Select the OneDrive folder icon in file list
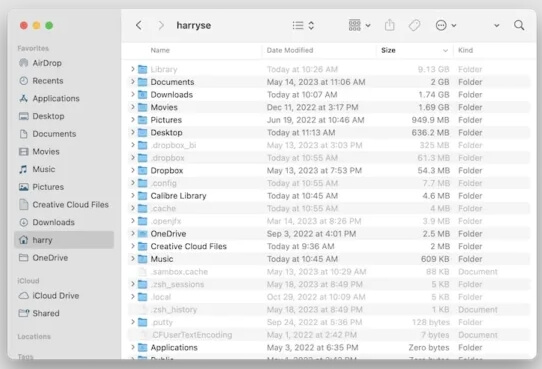This screenshot has width=542, height=369. click(142, 234)
